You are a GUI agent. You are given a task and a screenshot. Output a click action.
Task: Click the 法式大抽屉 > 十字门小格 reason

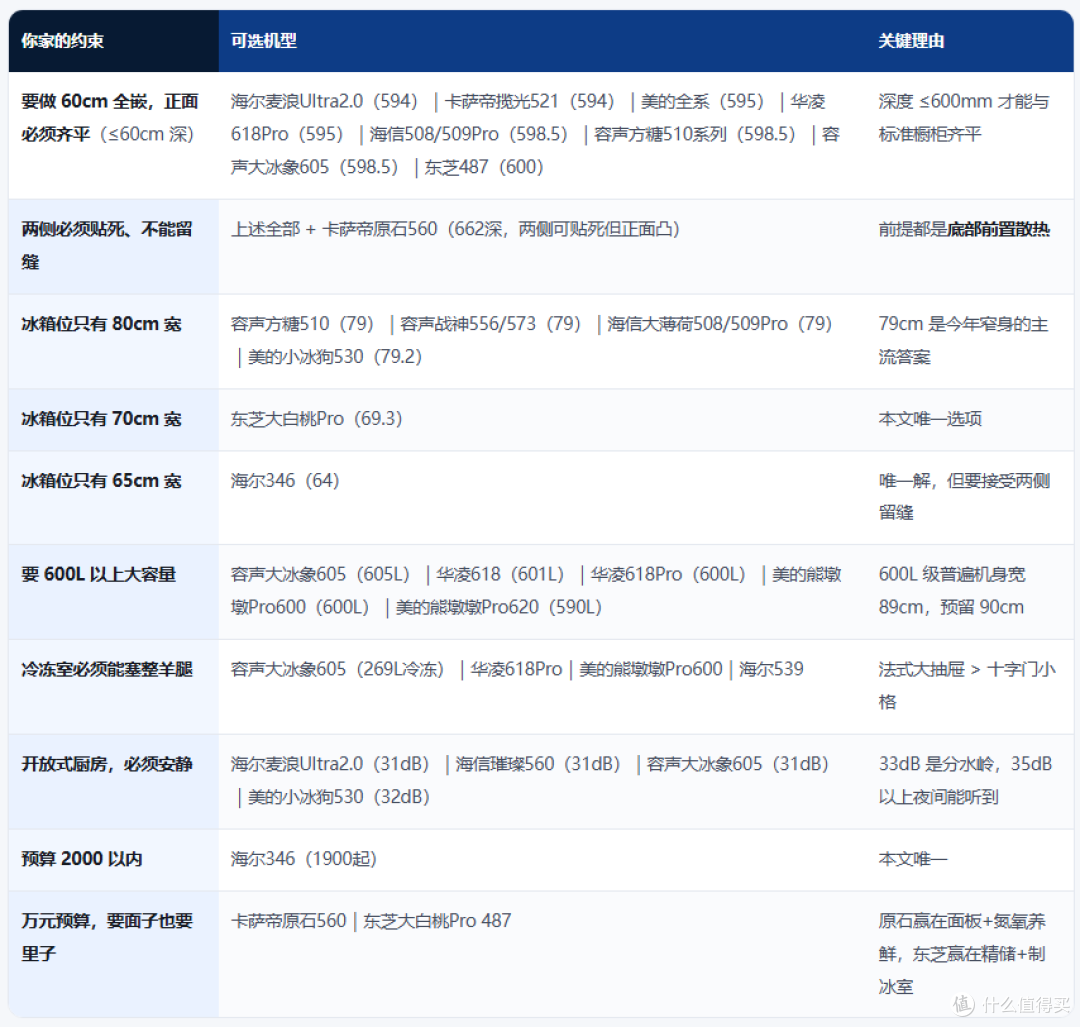click(969, 686)
